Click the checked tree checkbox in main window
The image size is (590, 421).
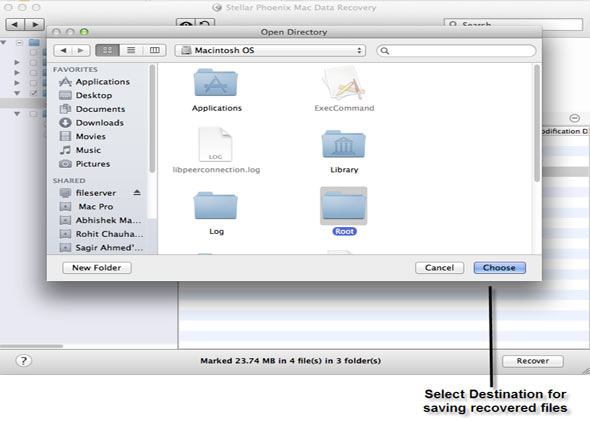33,93
